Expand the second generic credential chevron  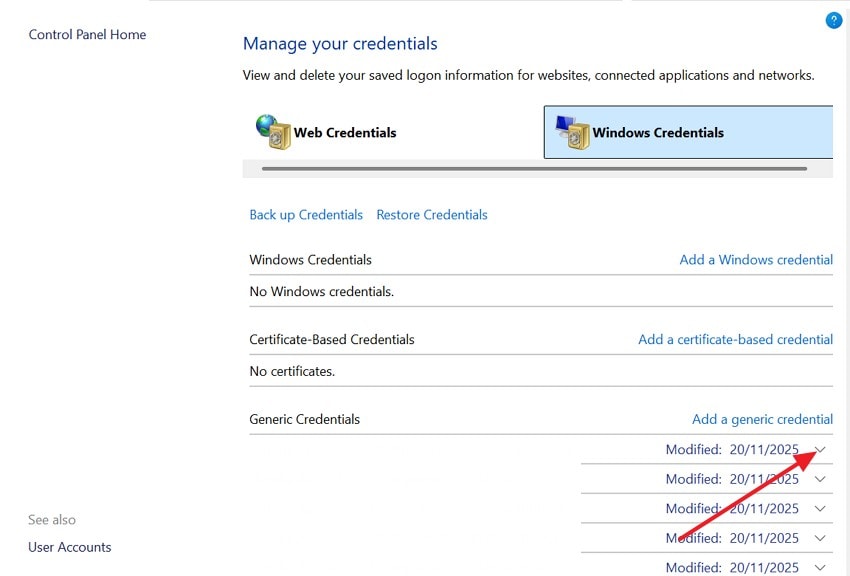(x=820, y=479)
